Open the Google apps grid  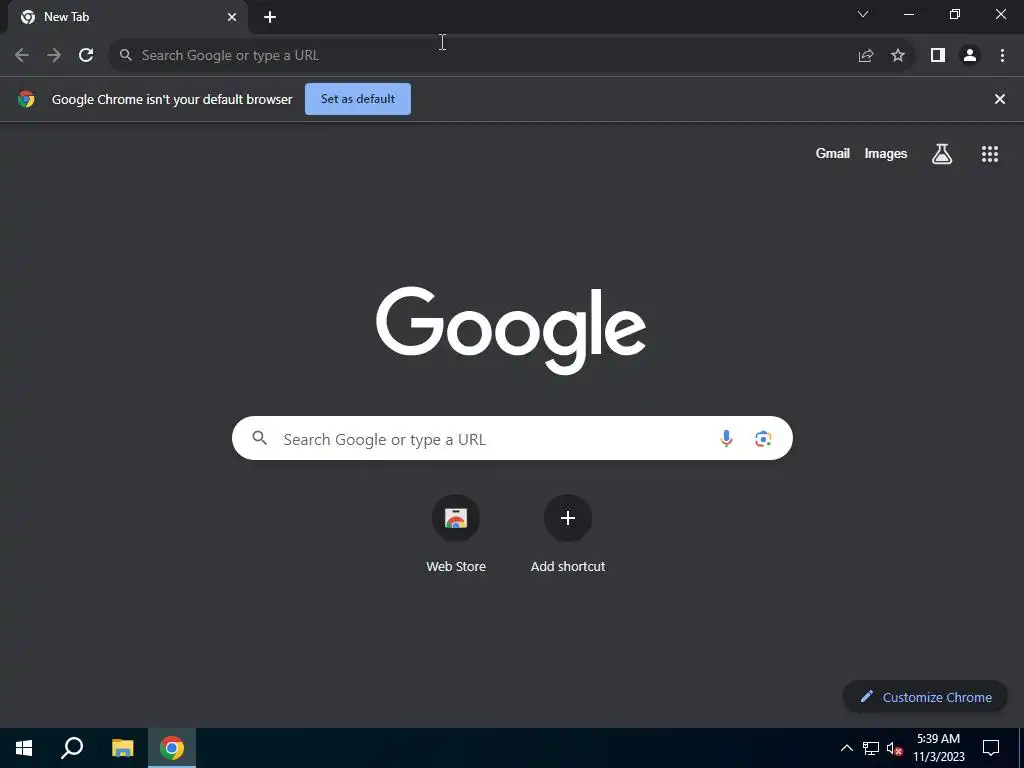point(990,154)
